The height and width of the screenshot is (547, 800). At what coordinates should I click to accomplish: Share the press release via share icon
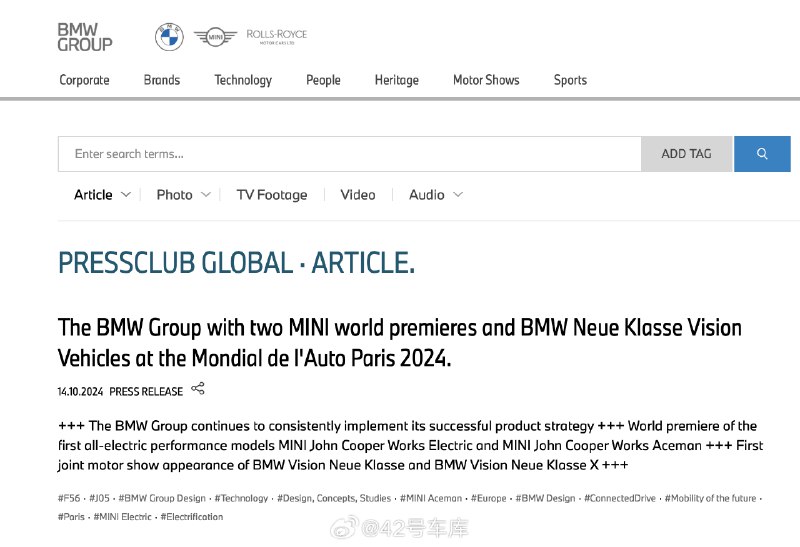click(198, 389)
